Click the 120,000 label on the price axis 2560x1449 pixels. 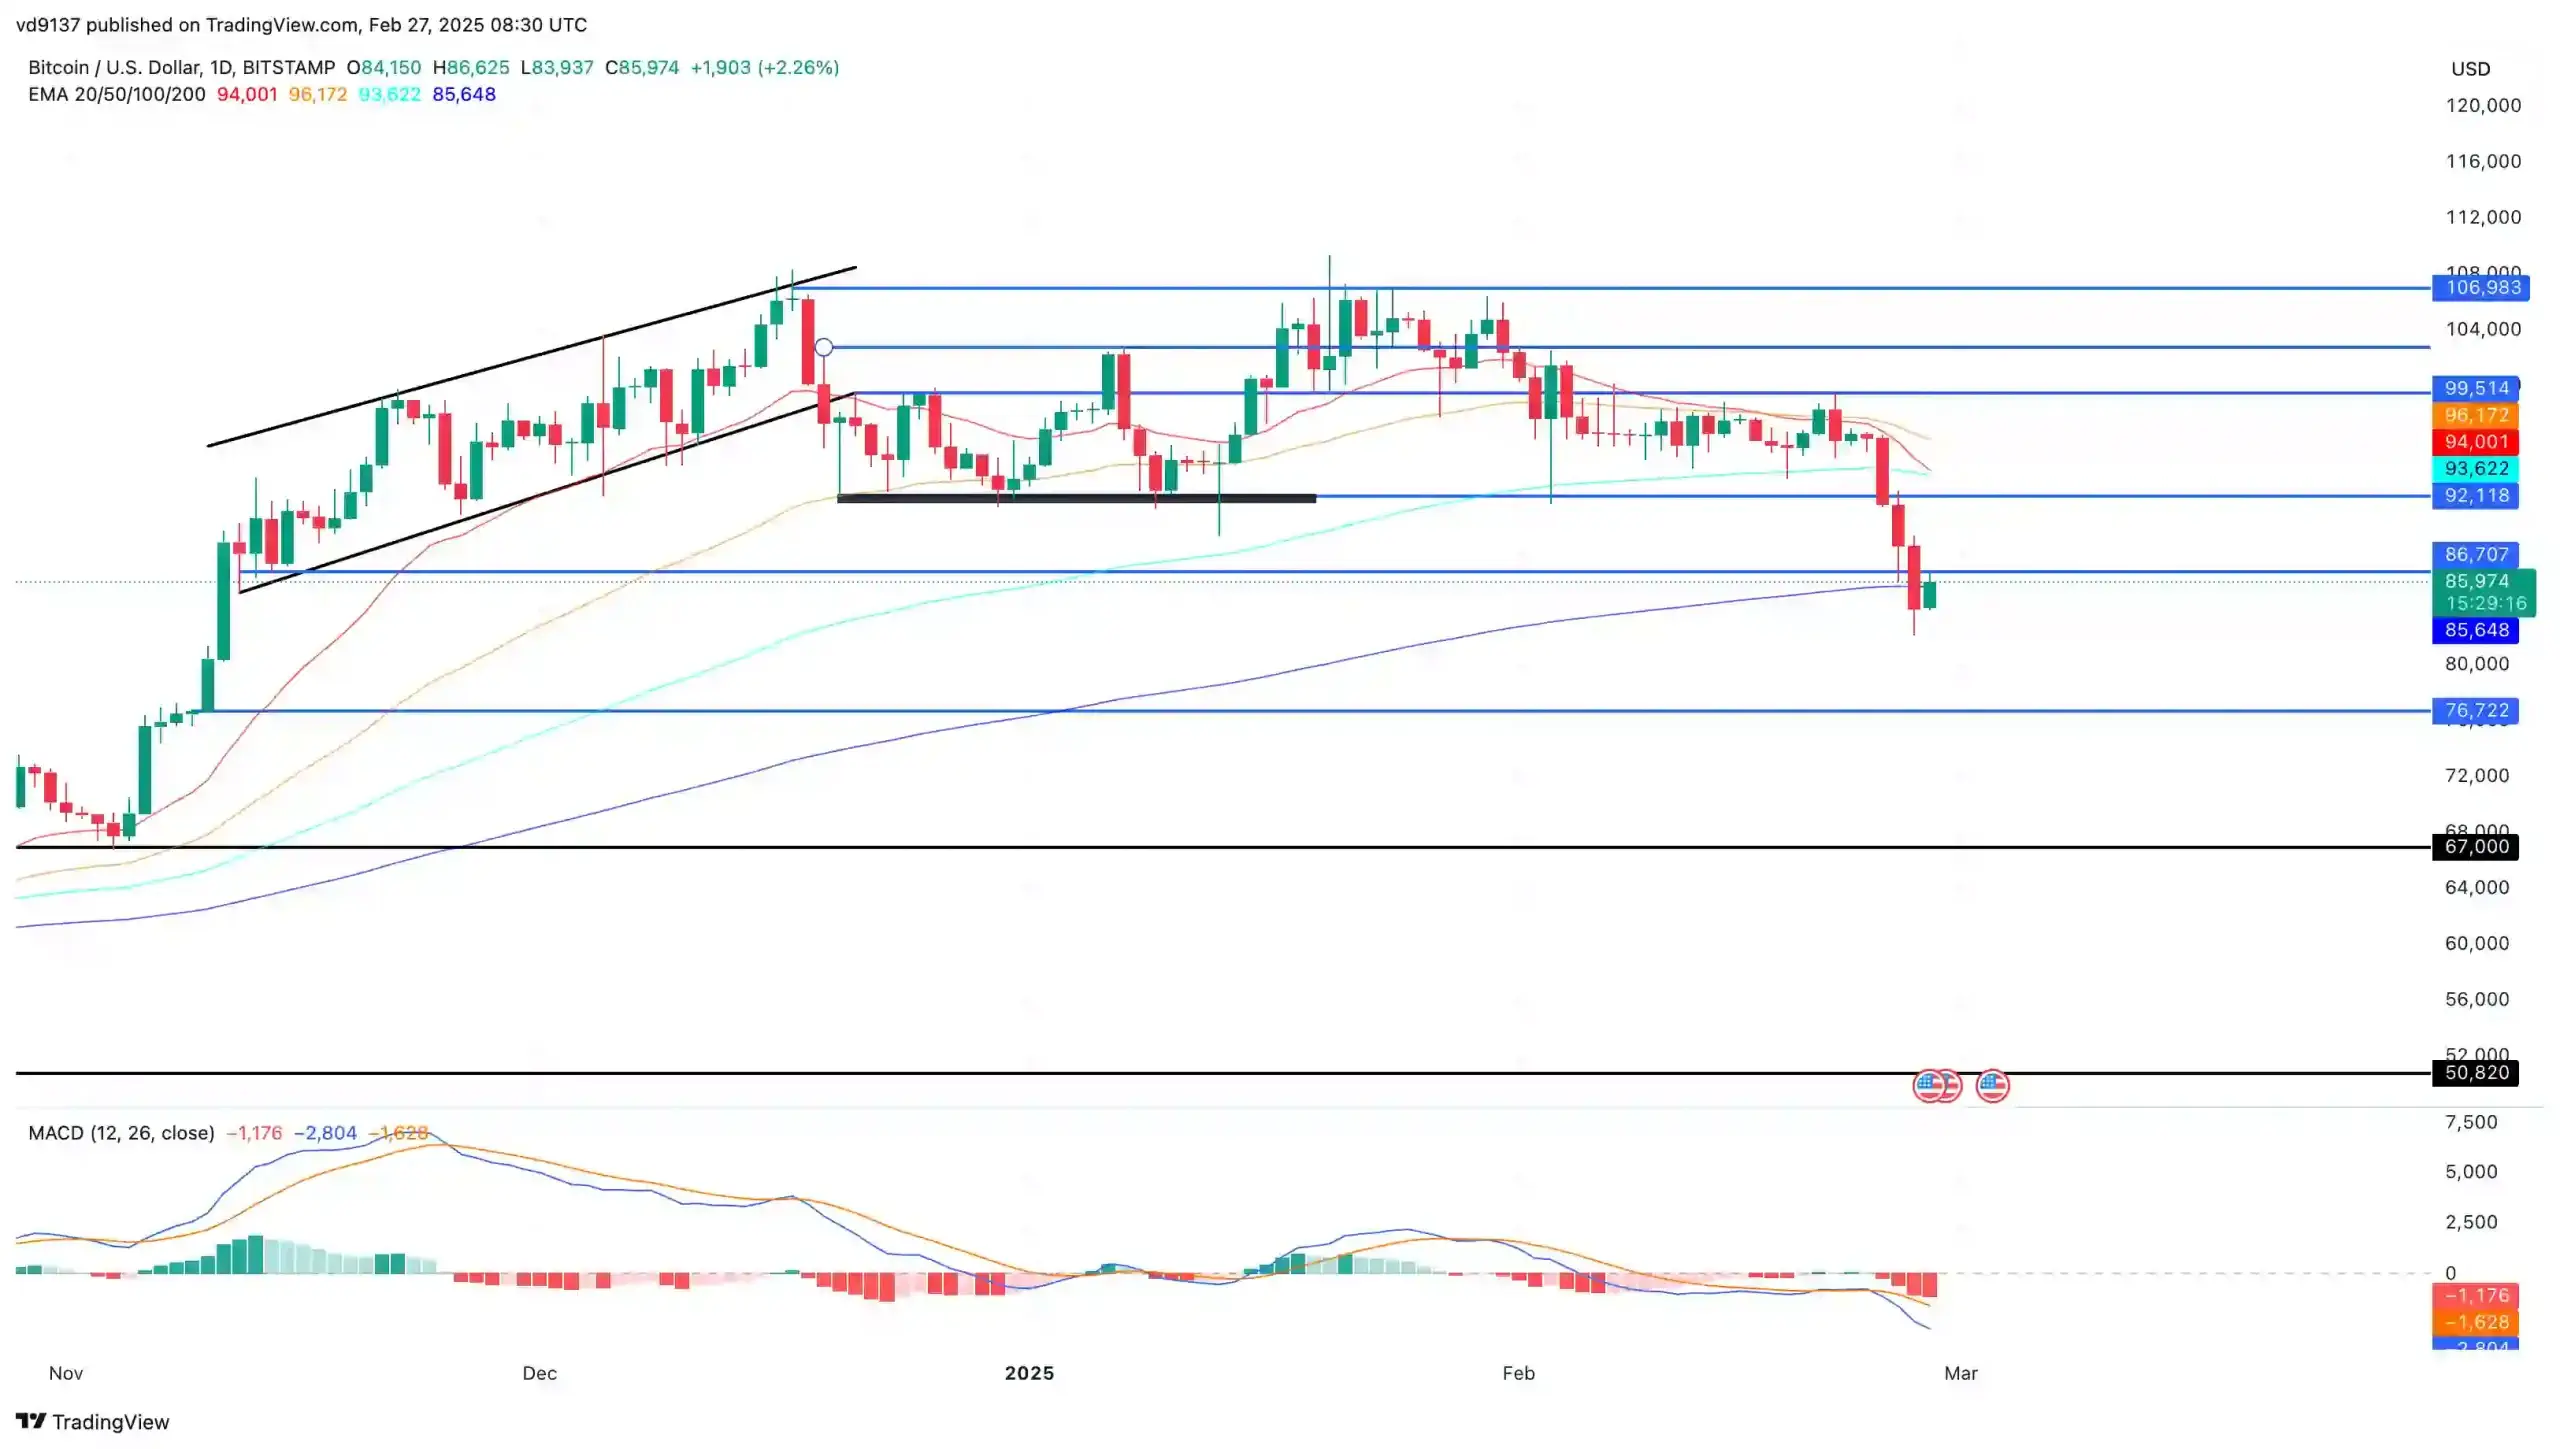tap(2483, 105)
